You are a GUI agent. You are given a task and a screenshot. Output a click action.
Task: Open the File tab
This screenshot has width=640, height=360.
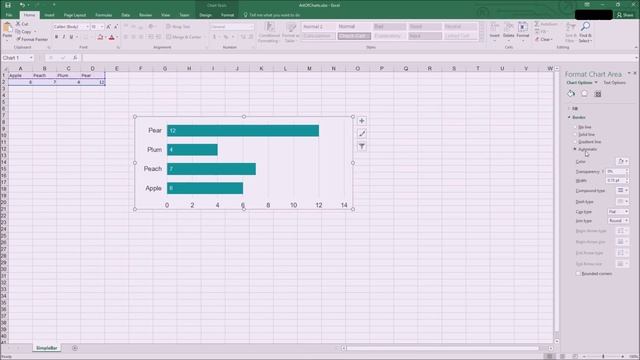[x=9, y=15]
